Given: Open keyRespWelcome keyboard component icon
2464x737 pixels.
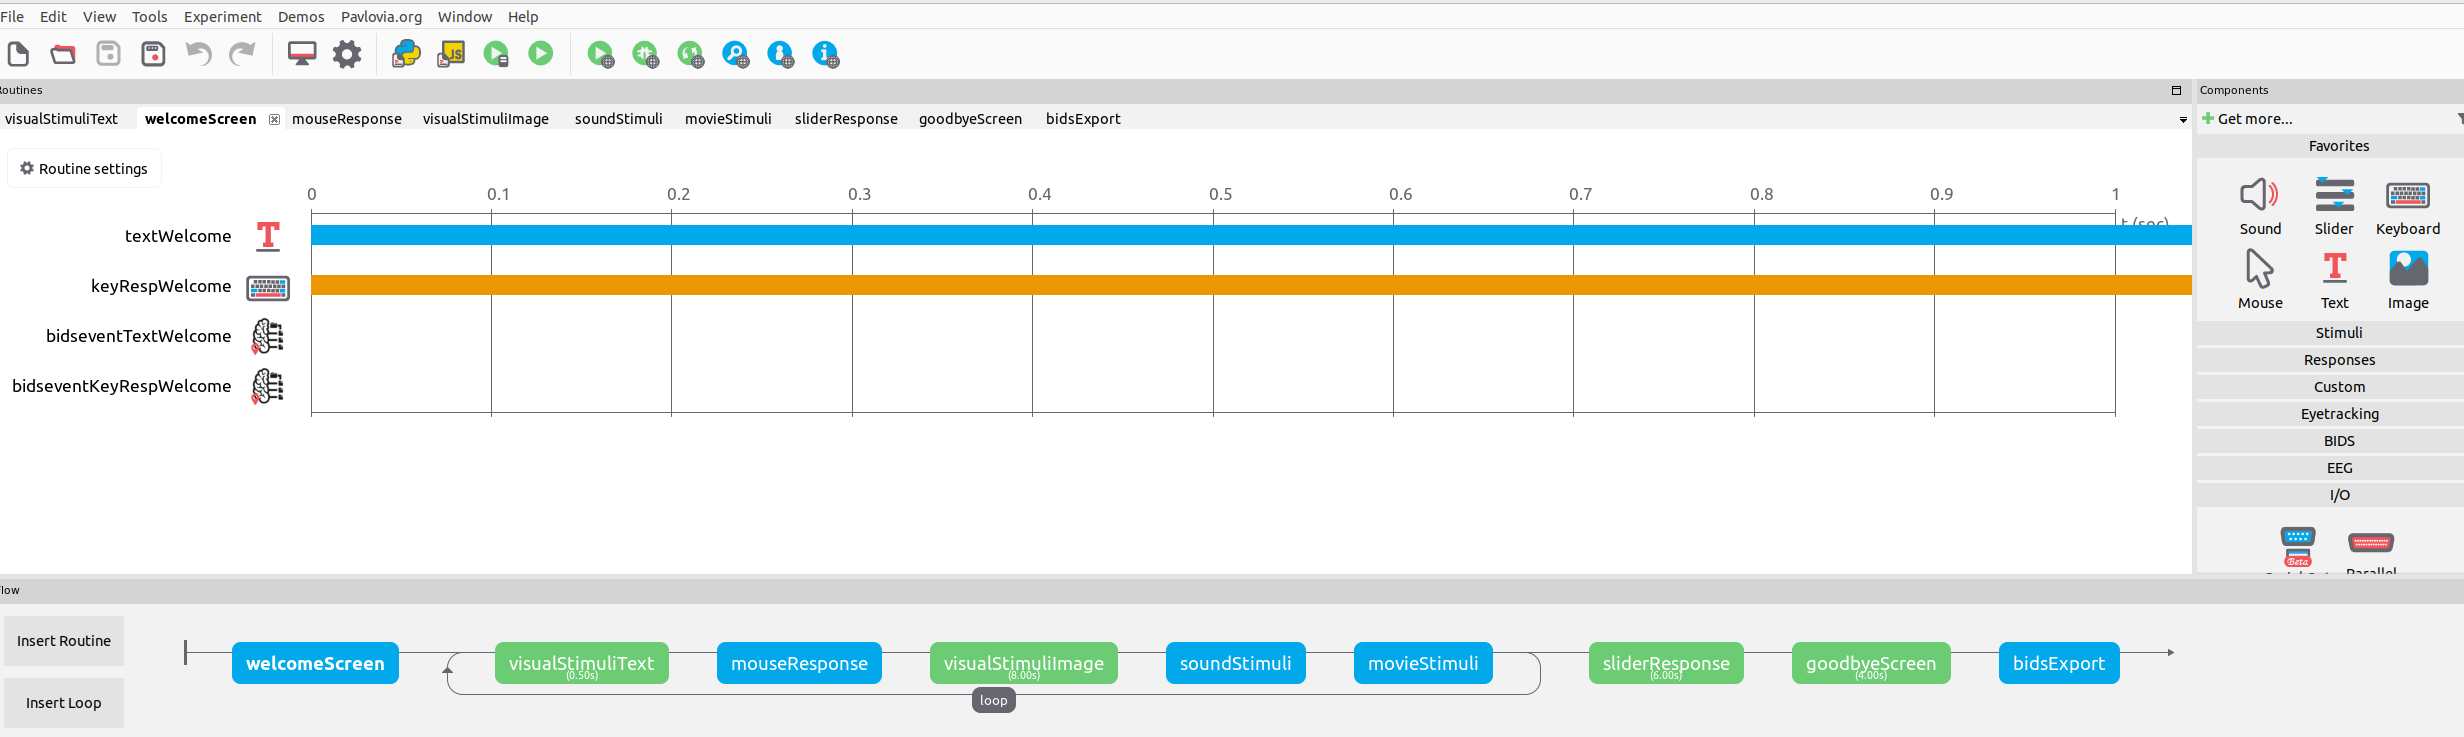Looking at the screenshot, I should click(x=268, y=288).
